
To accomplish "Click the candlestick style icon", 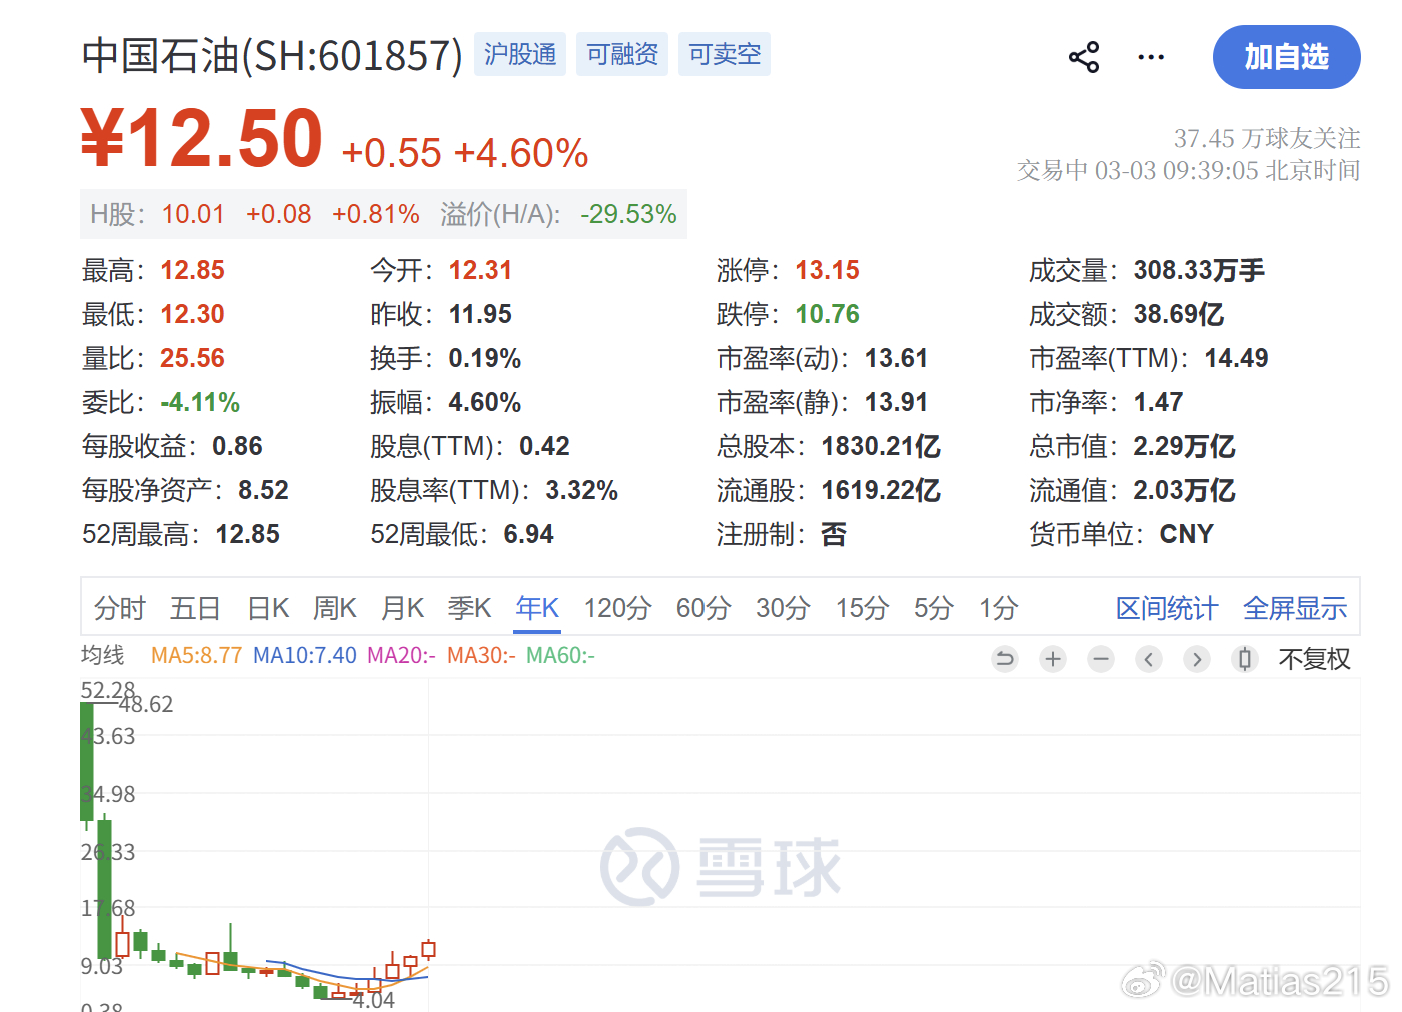I will (x=1245, y=659).
